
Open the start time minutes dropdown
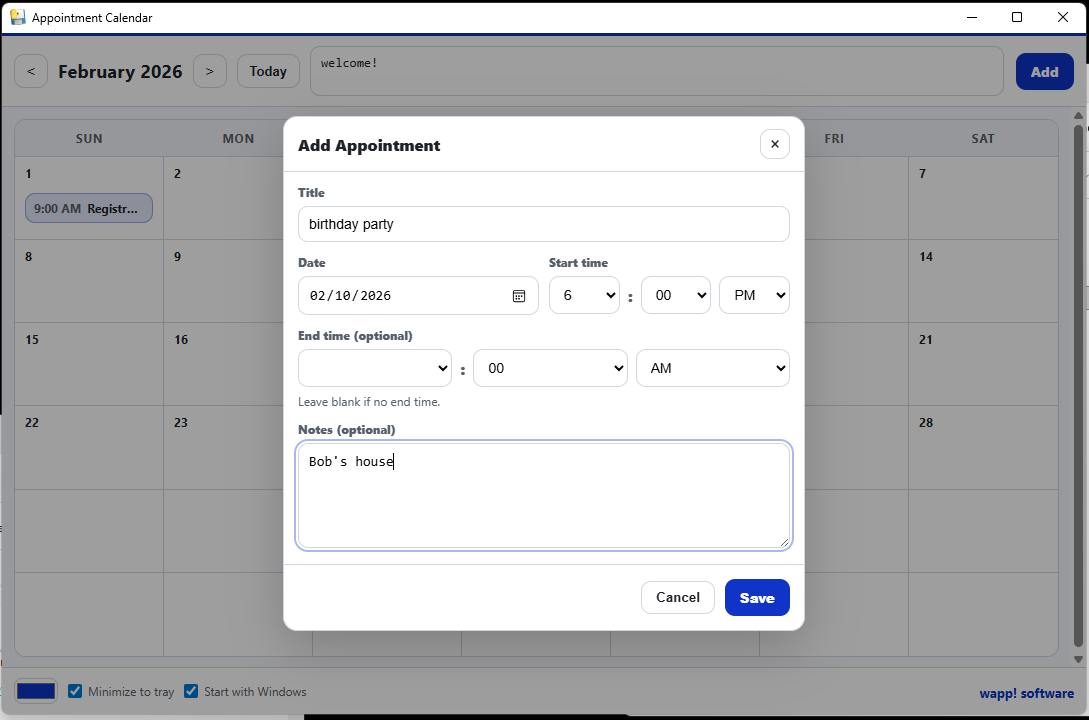point(676,295)
